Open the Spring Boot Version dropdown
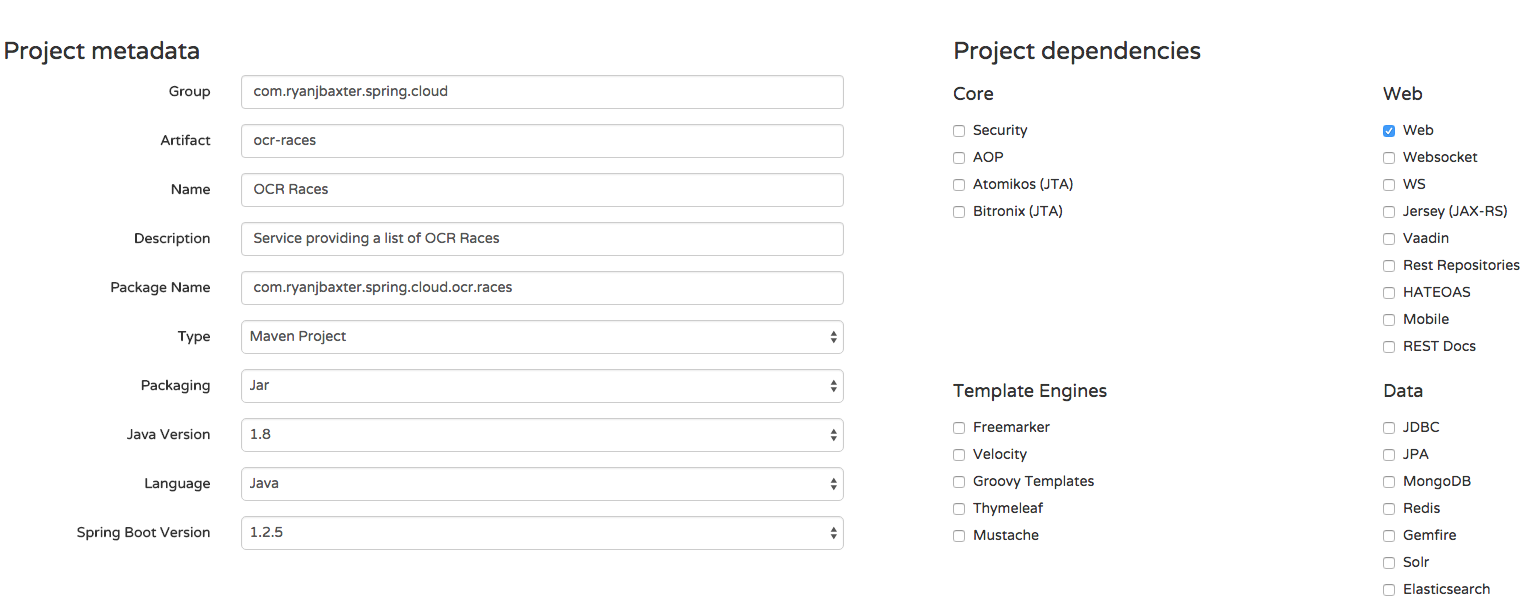 [542, 533]
